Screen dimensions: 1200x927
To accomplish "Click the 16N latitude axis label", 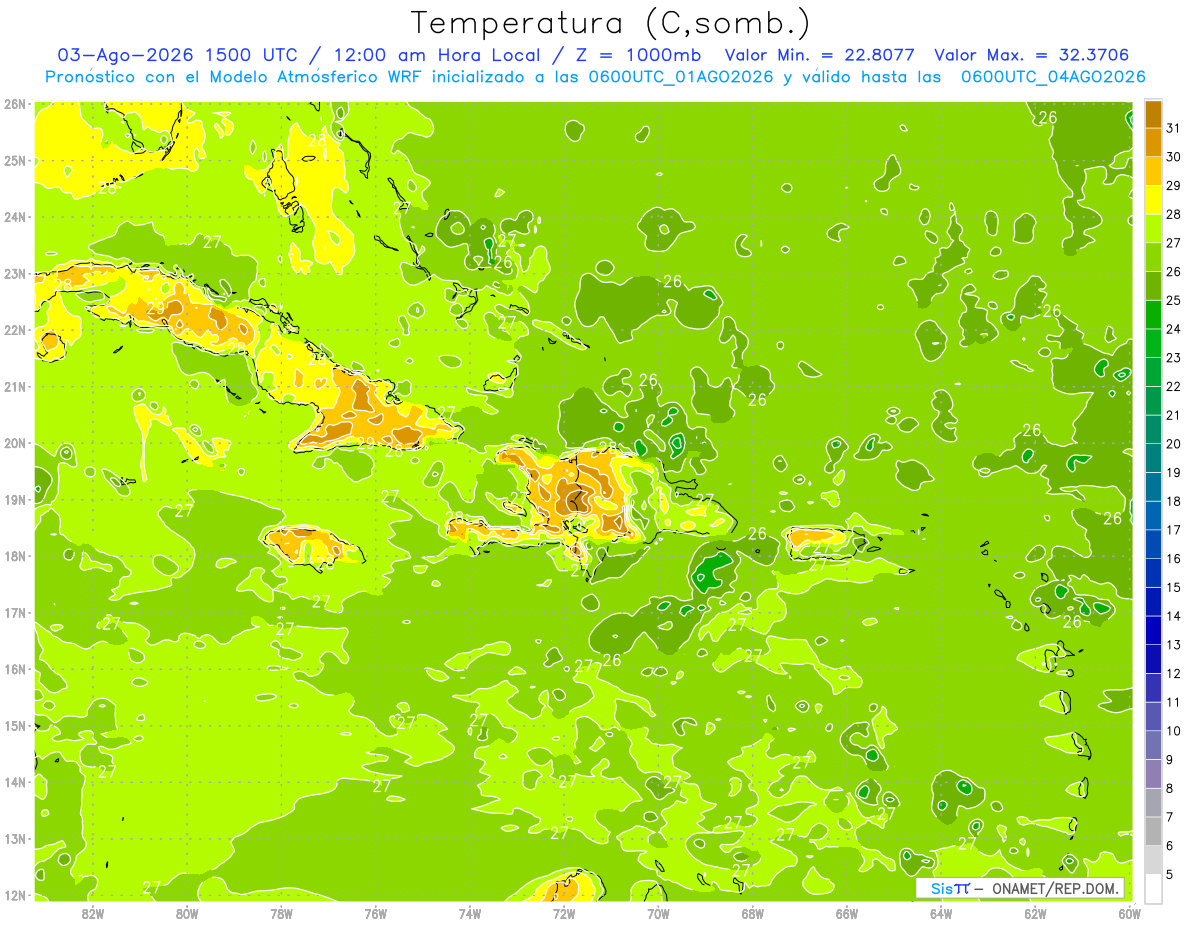I will [x=14, y=669].
